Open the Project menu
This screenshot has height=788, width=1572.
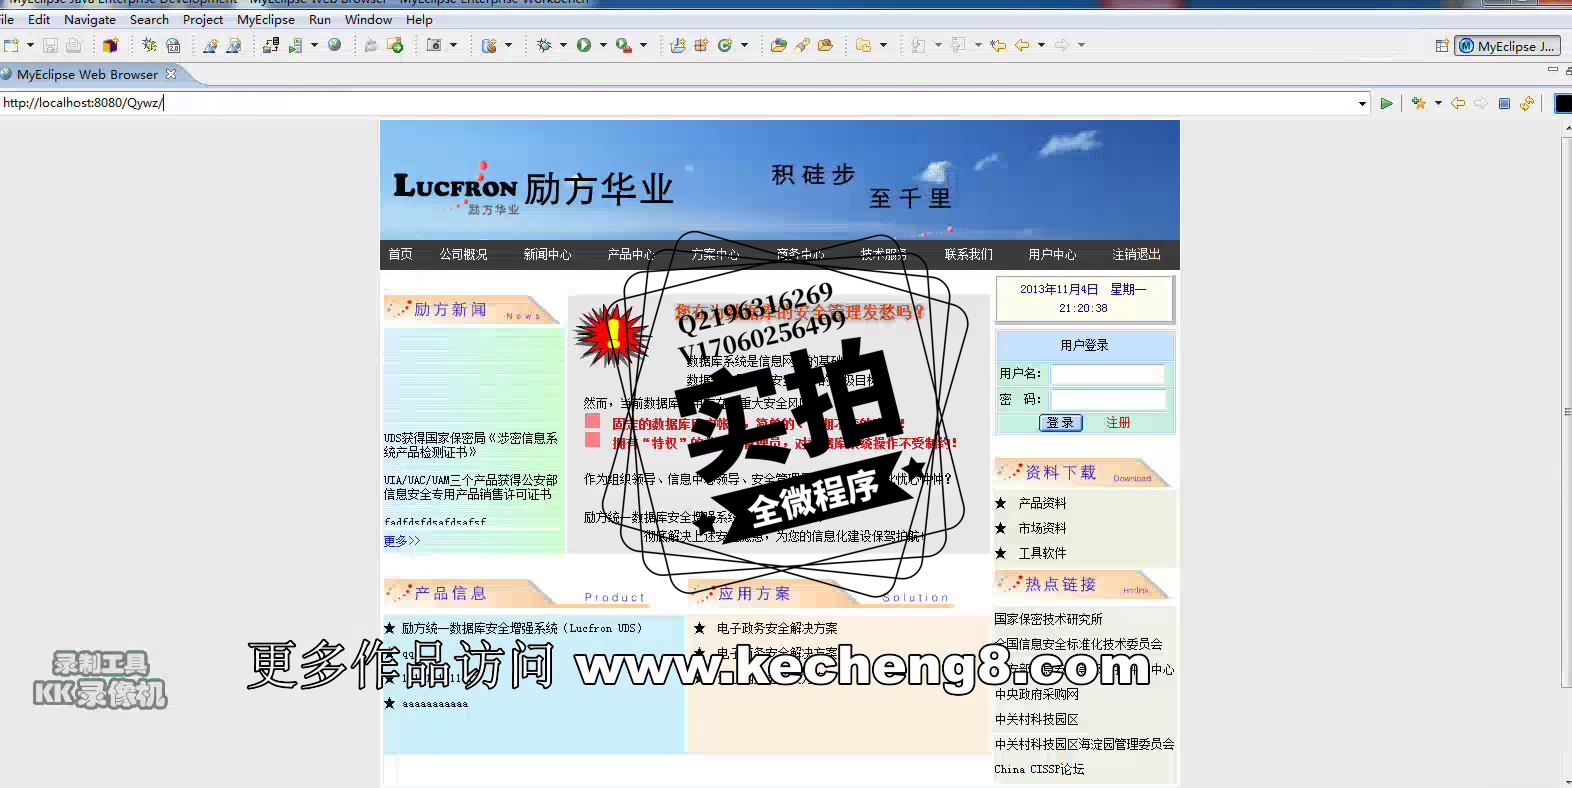point(203,19)
